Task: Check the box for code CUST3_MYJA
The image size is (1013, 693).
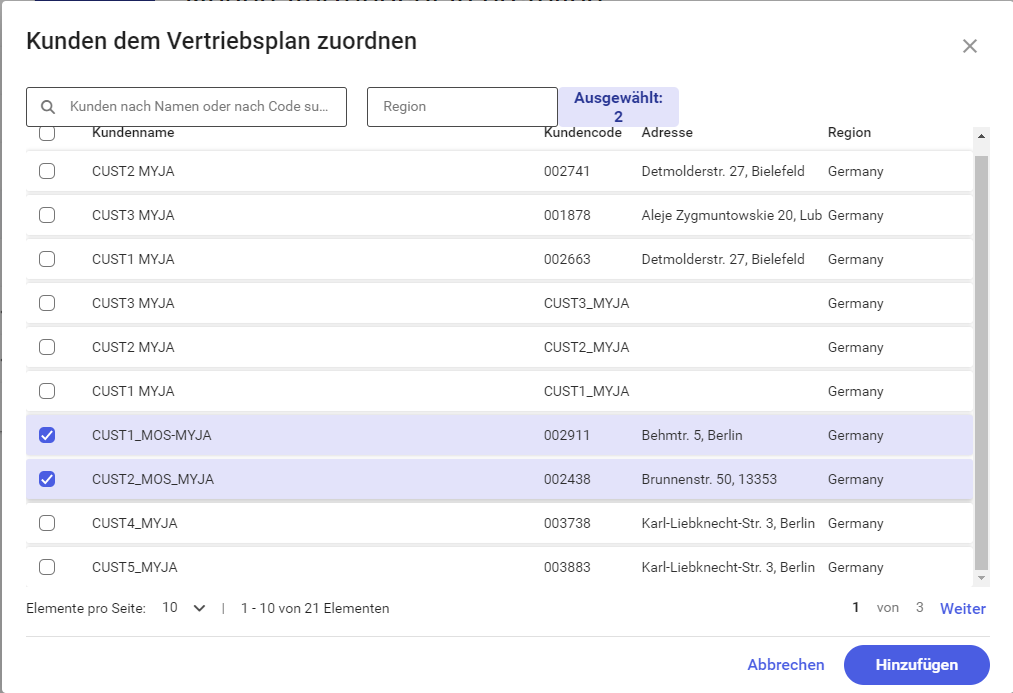Action: click(x=47, y=303)
